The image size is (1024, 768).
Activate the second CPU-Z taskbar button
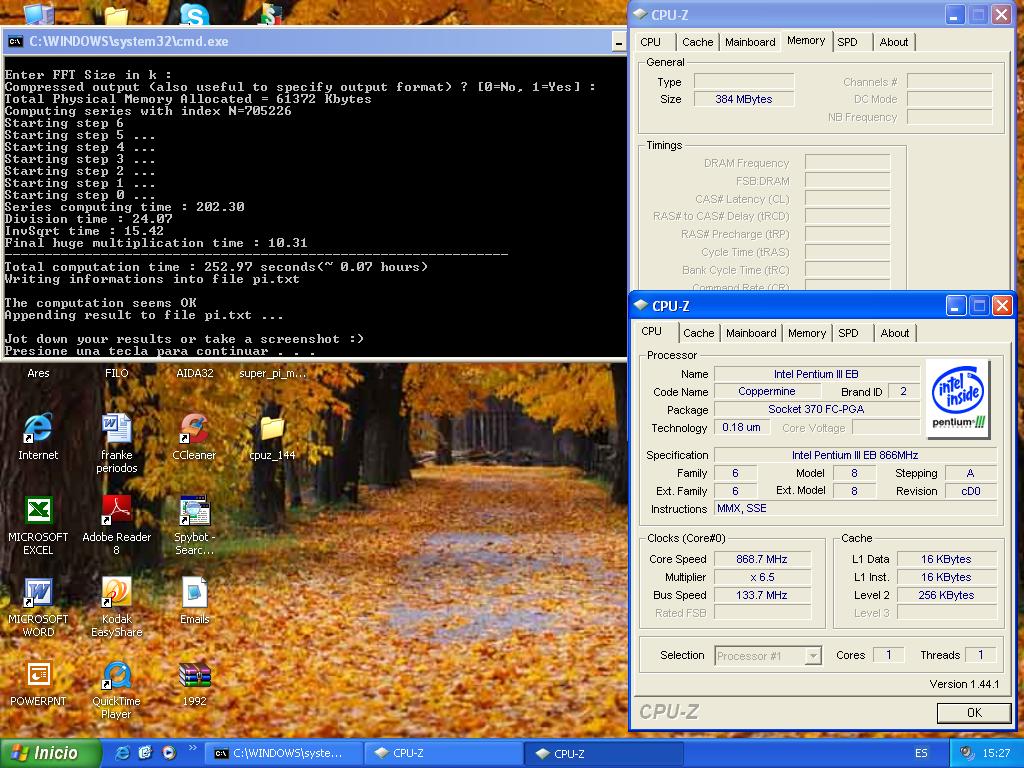[x=604, y=753]
